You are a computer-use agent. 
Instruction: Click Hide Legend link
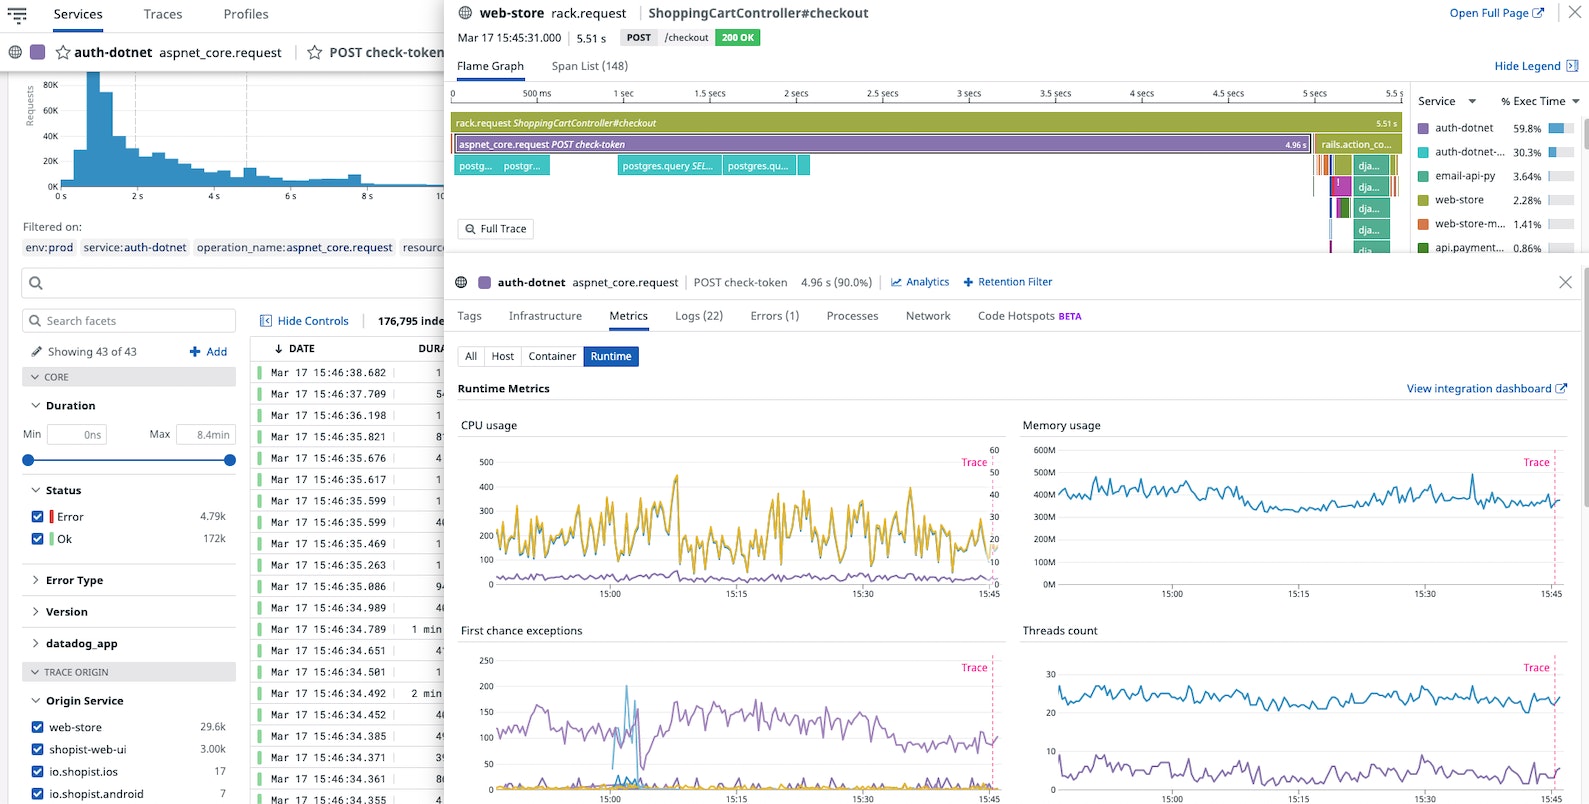[1526, 66]
